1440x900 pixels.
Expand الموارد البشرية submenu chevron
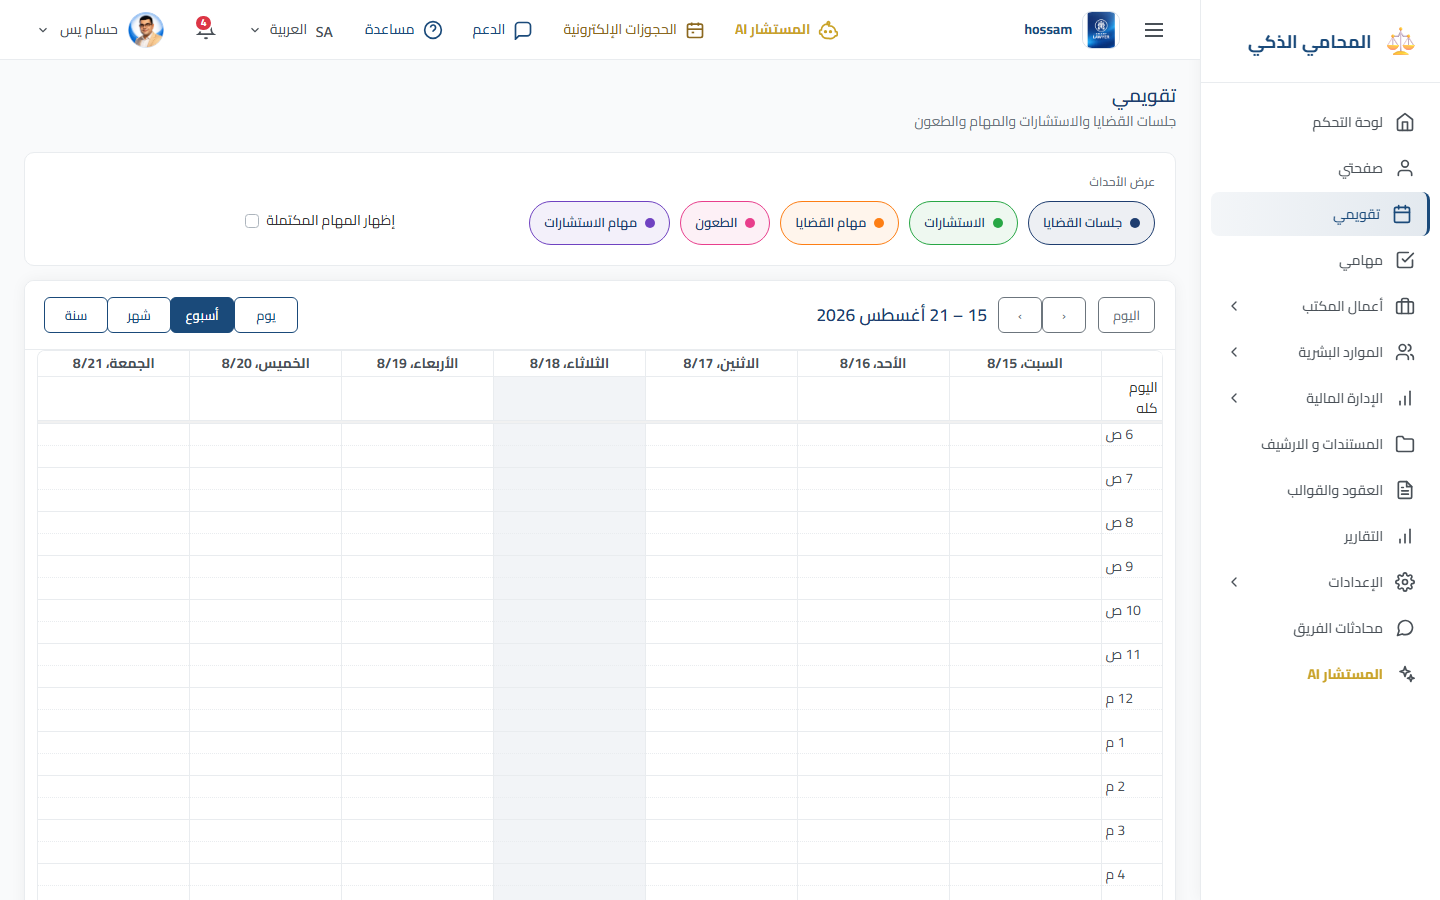click(x=1234, y=352)
